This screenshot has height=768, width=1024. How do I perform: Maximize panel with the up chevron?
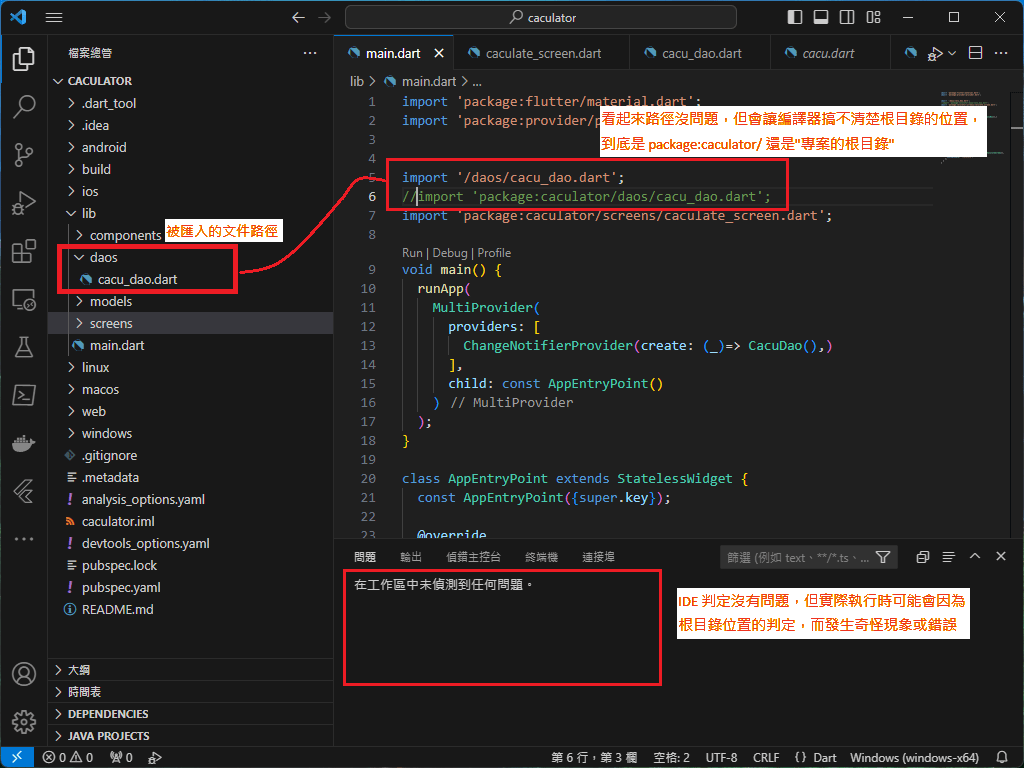click(x=975, y=557)
